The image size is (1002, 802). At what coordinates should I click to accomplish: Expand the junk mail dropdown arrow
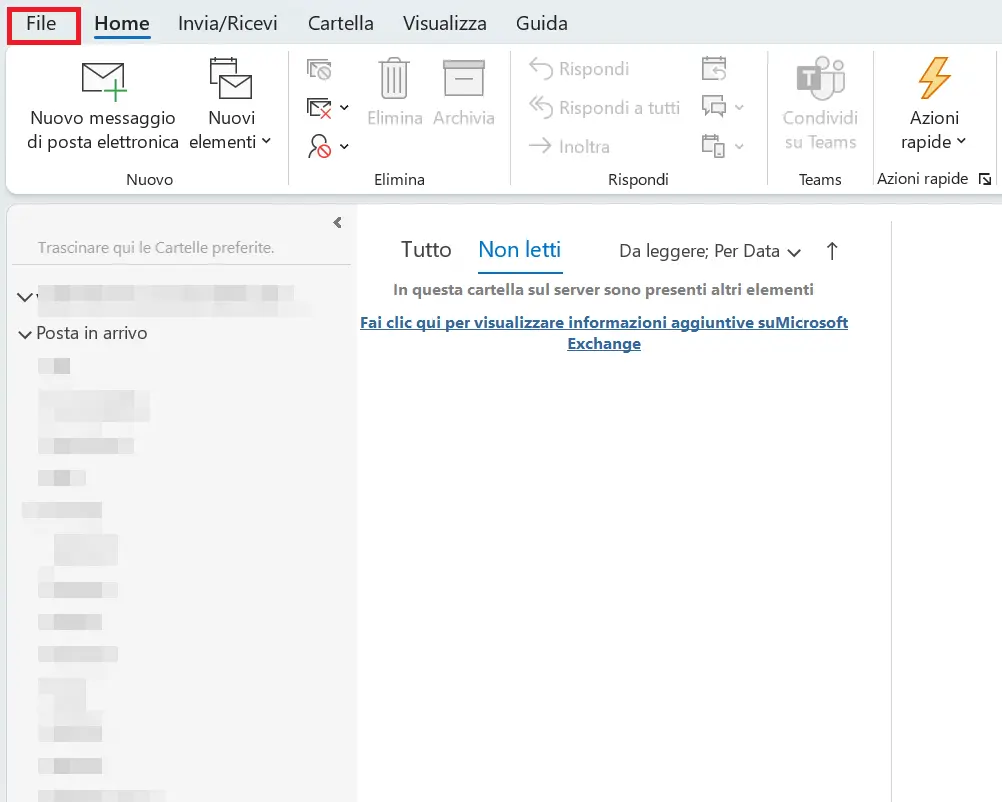tap(344, 146)
